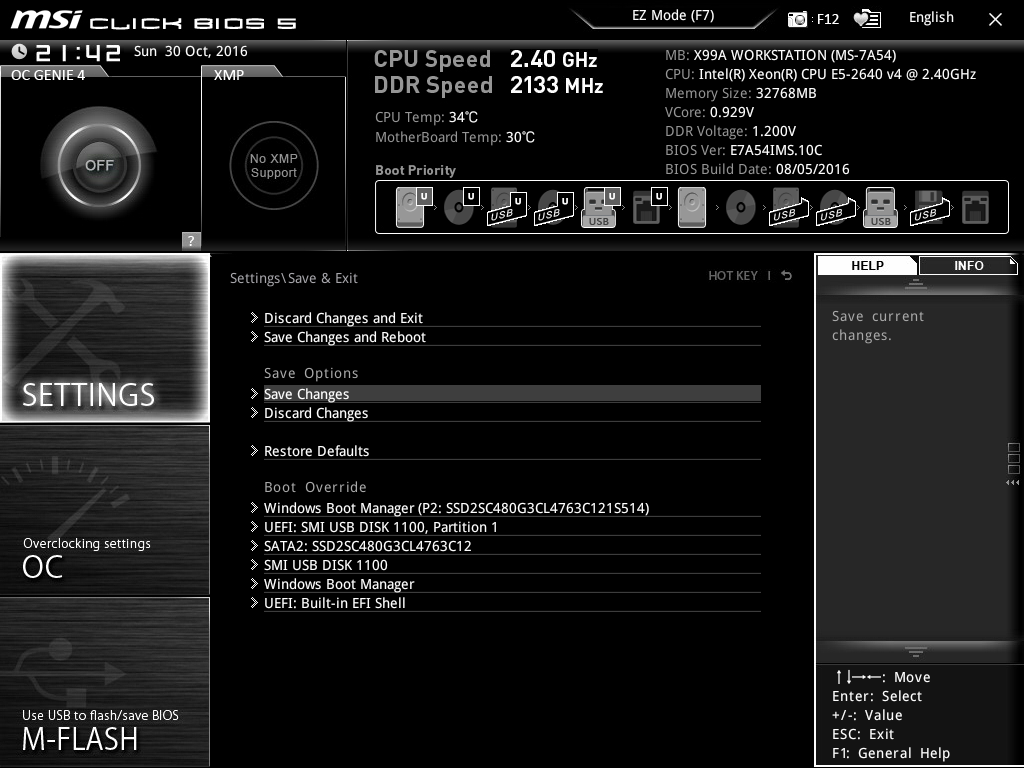Click the scroll-down handle in help panel
This screenshot has width=1024, height=768.
point(916,652)
